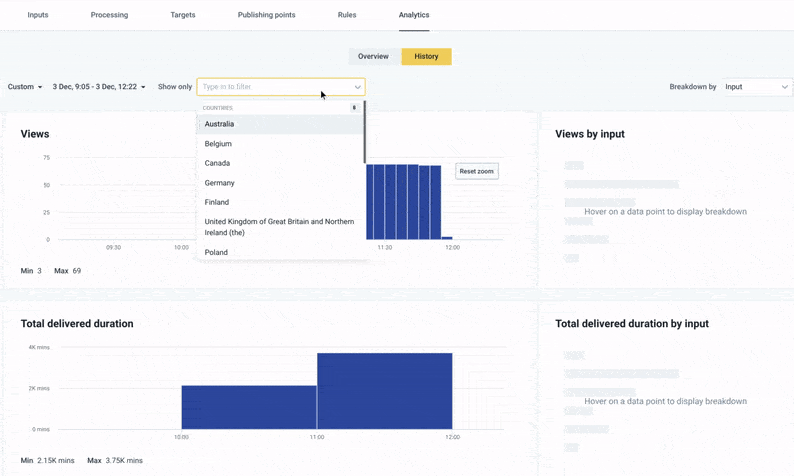Click the country list scrollbar
This screenshot has width=794, height=476.
coord(365,132)
